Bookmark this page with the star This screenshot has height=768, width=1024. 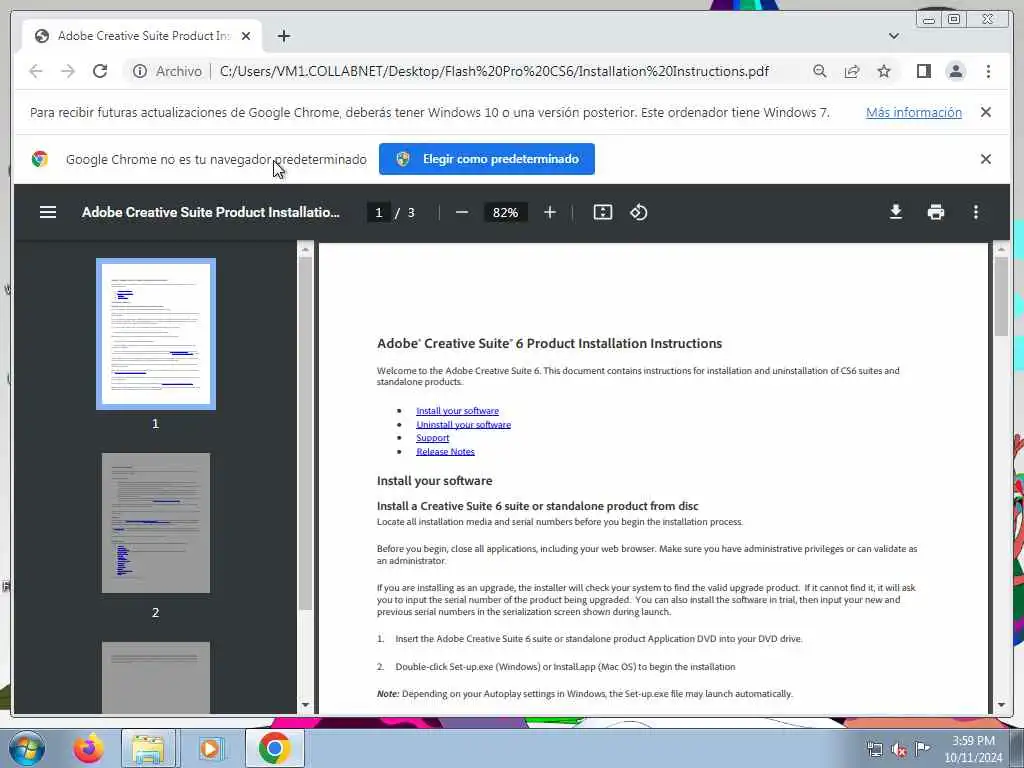pyautogui.click(x=884, y=71)
